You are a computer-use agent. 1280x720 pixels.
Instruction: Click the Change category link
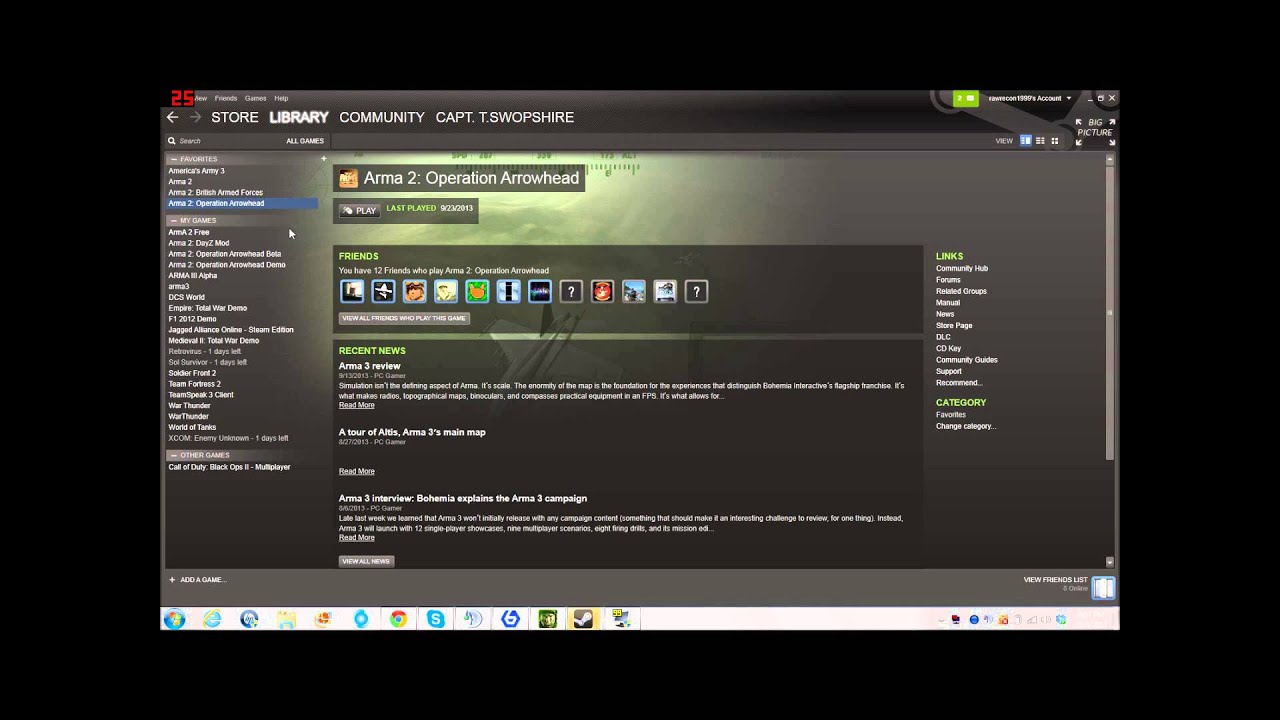(966, 426)
